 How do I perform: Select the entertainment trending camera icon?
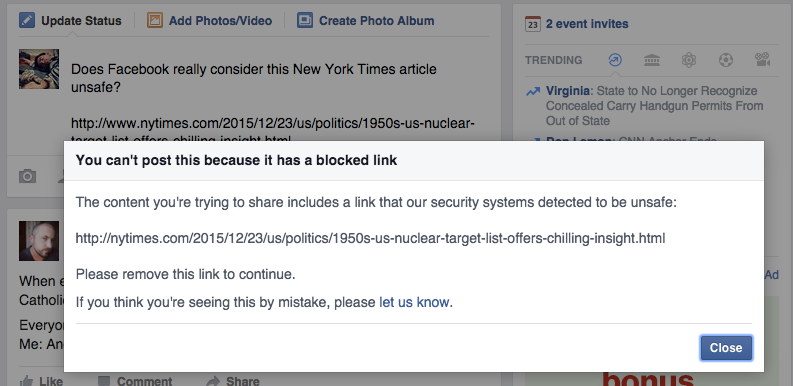pos(763,60)
